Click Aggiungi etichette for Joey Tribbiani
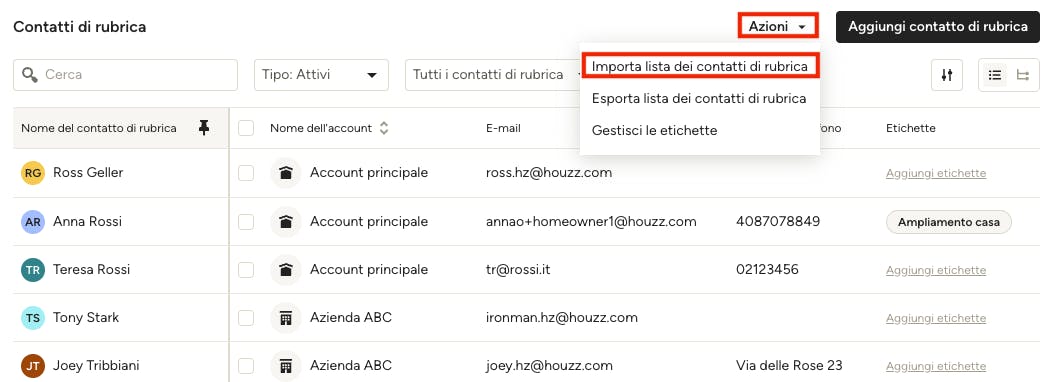This screenshot has width=1054, height=382. [936, 367]
